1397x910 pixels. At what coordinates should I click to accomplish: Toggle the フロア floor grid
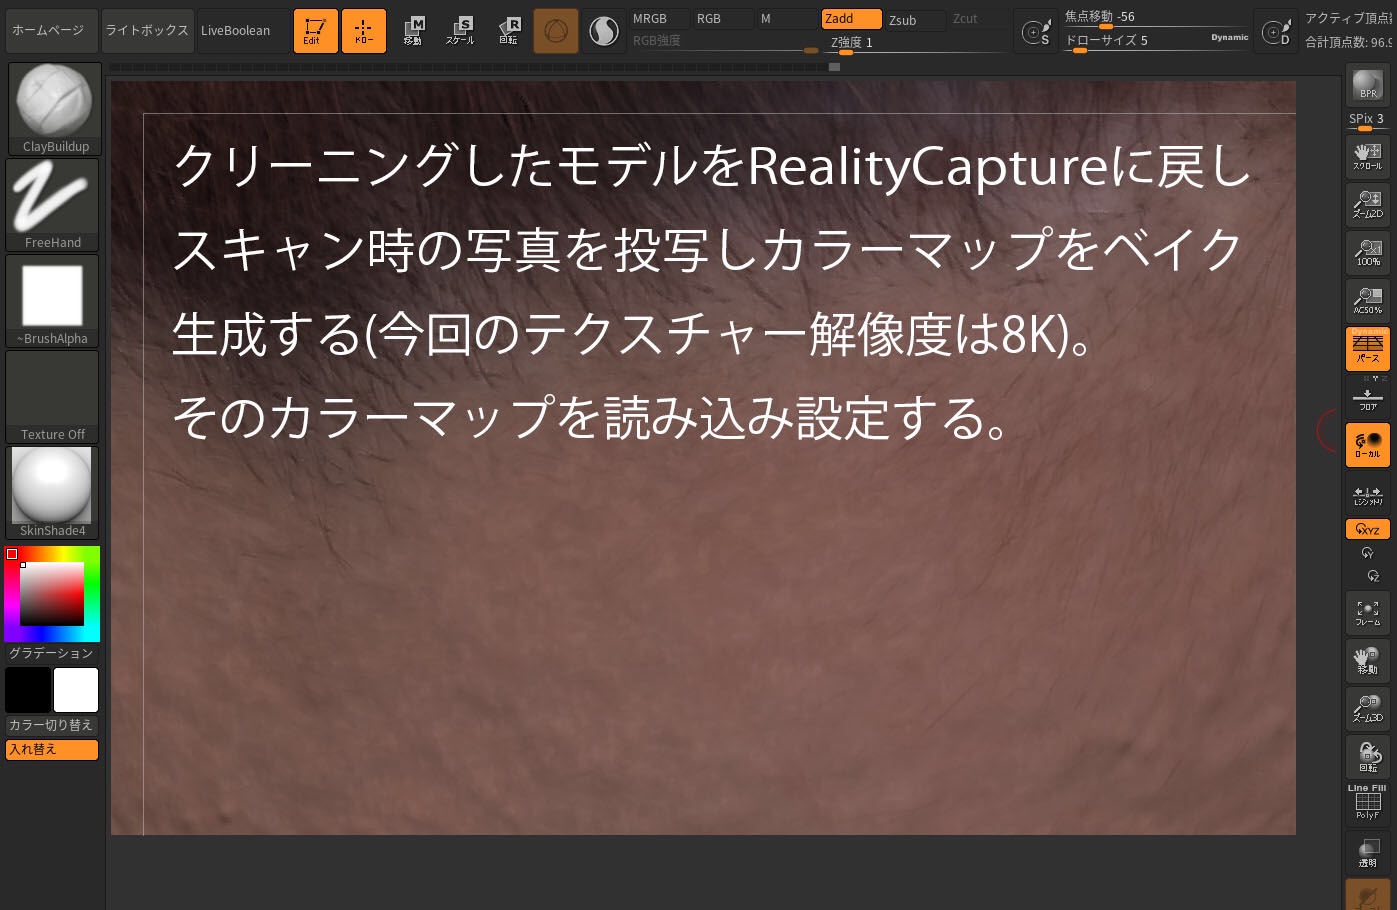[1368, 397]
